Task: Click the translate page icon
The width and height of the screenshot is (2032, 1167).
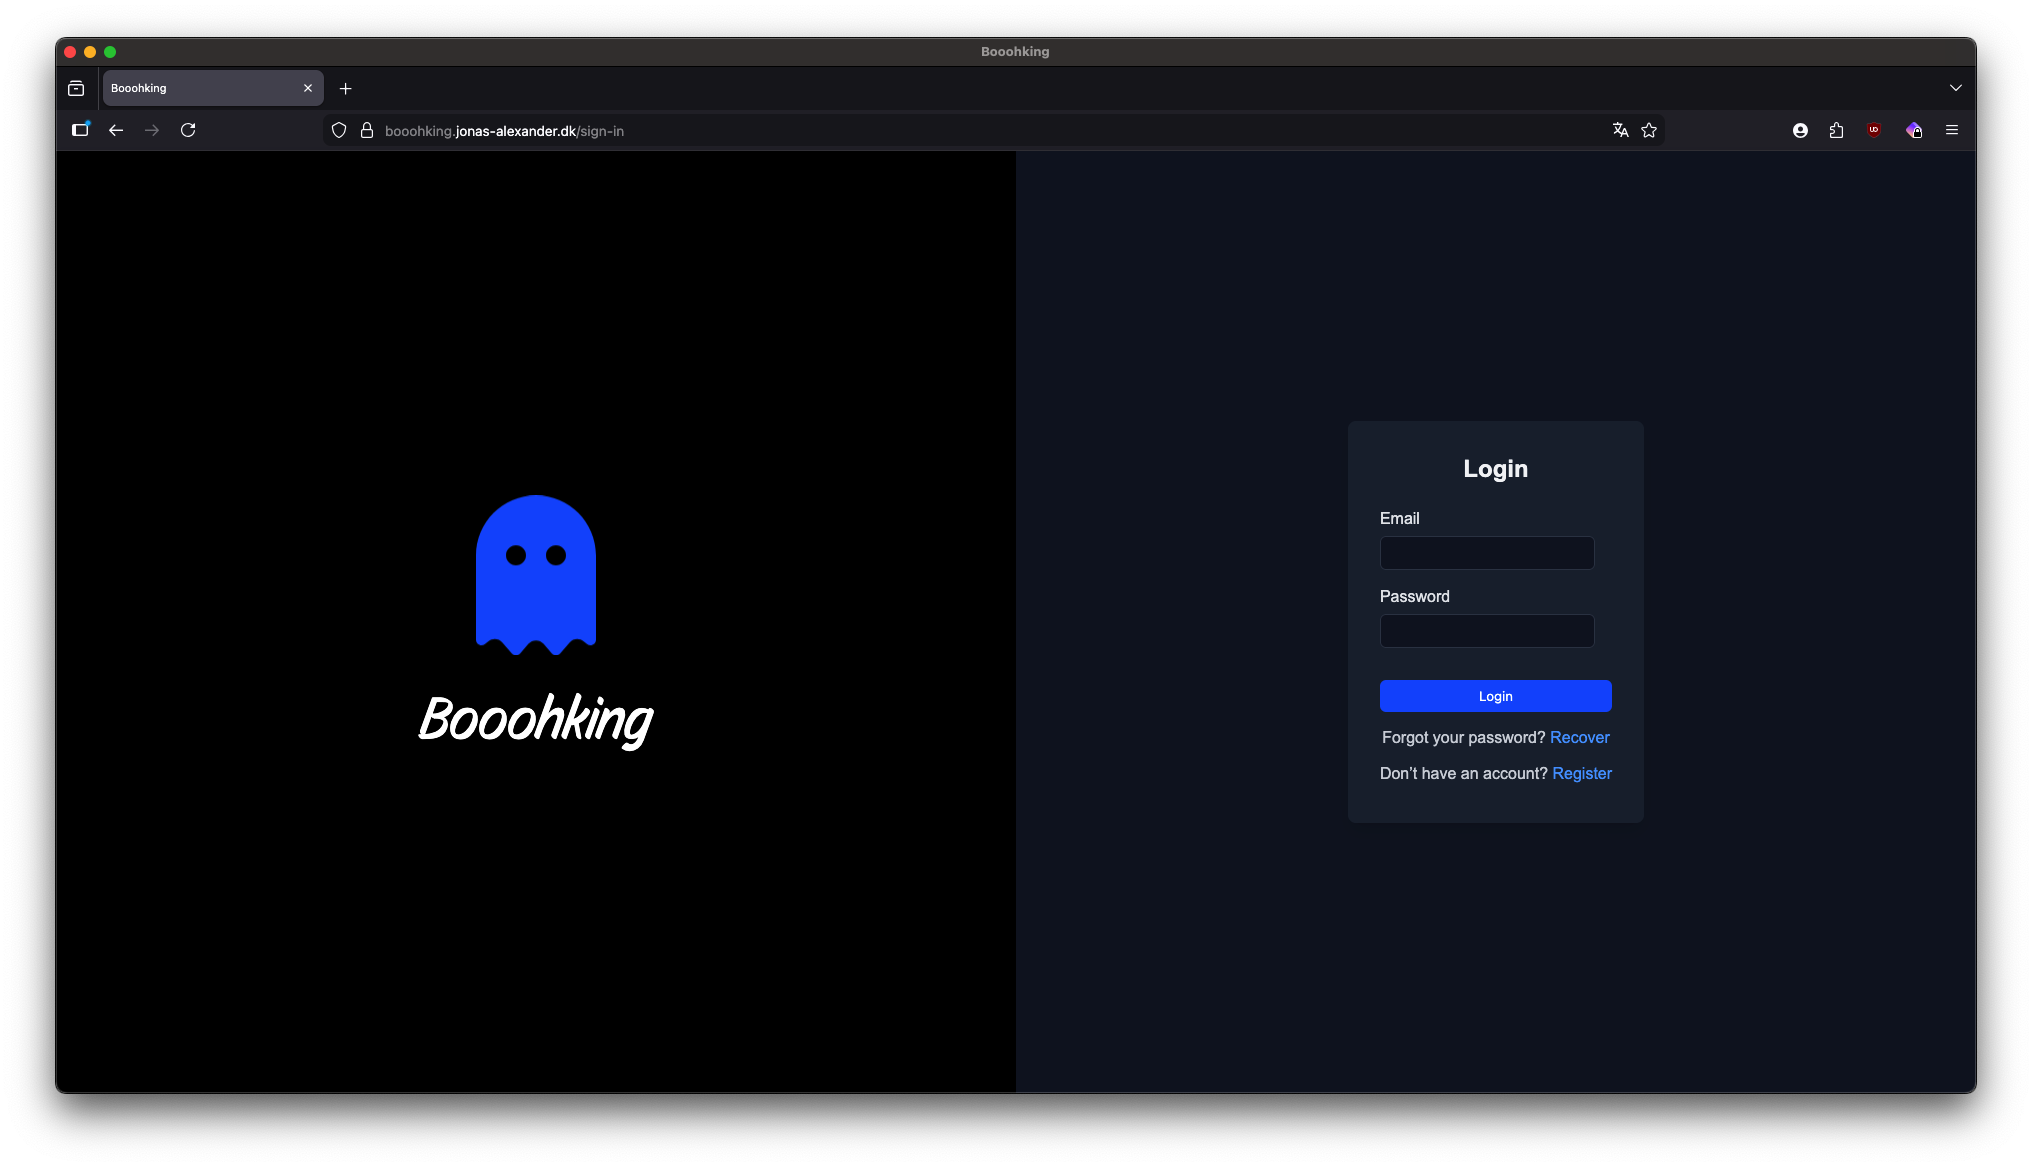Action: (1620, 130)
